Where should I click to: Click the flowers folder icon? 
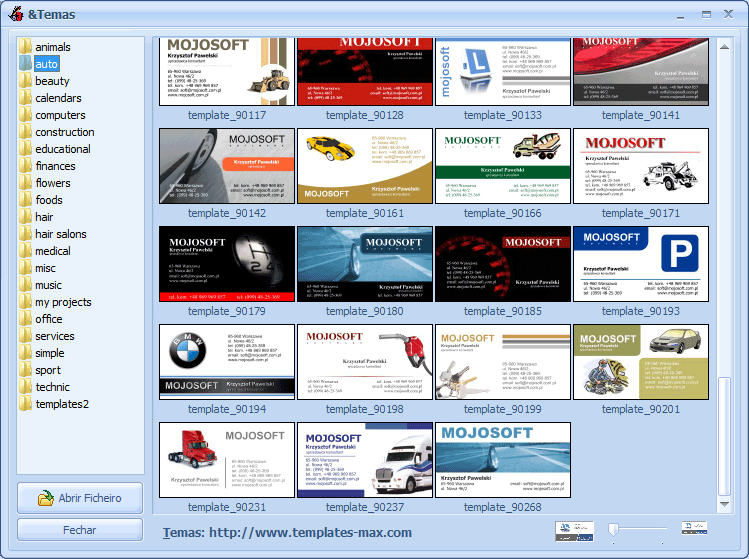(x=25, y=183)
